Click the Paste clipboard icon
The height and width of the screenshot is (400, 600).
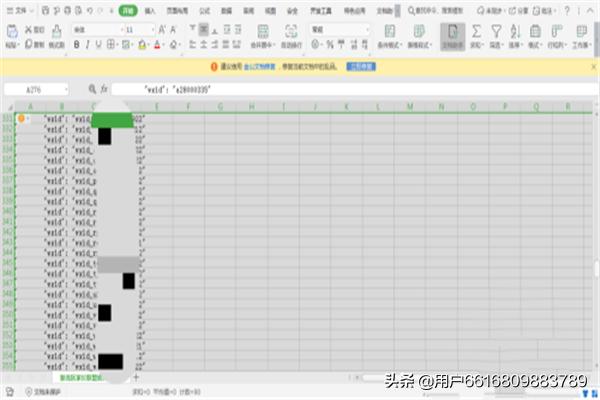pos(12,31)
